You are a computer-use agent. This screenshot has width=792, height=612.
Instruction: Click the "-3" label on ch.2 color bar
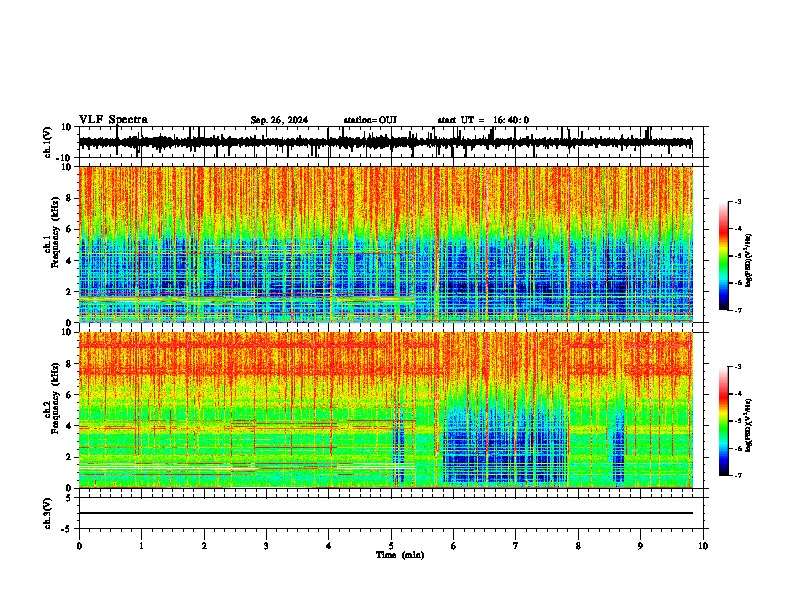[738, 367]
